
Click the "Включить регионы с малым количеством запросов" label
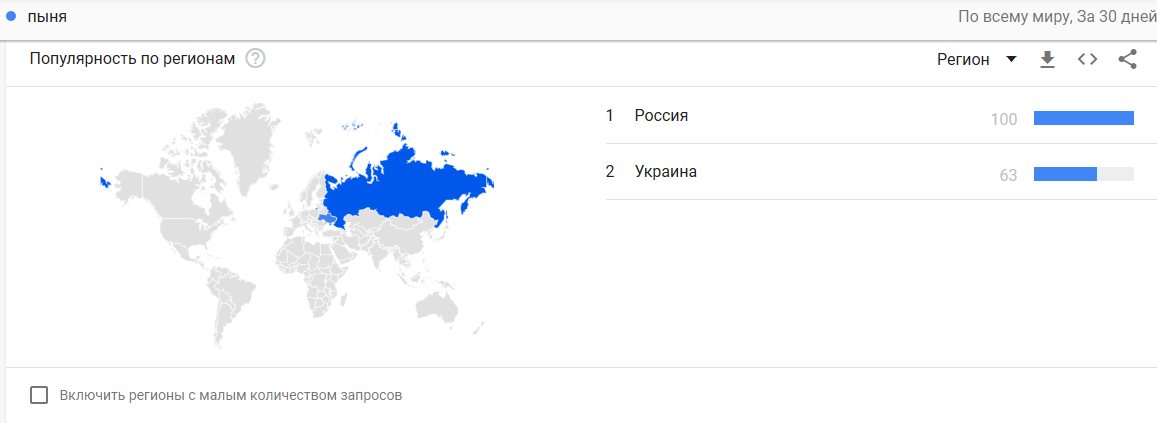[230, 395]
